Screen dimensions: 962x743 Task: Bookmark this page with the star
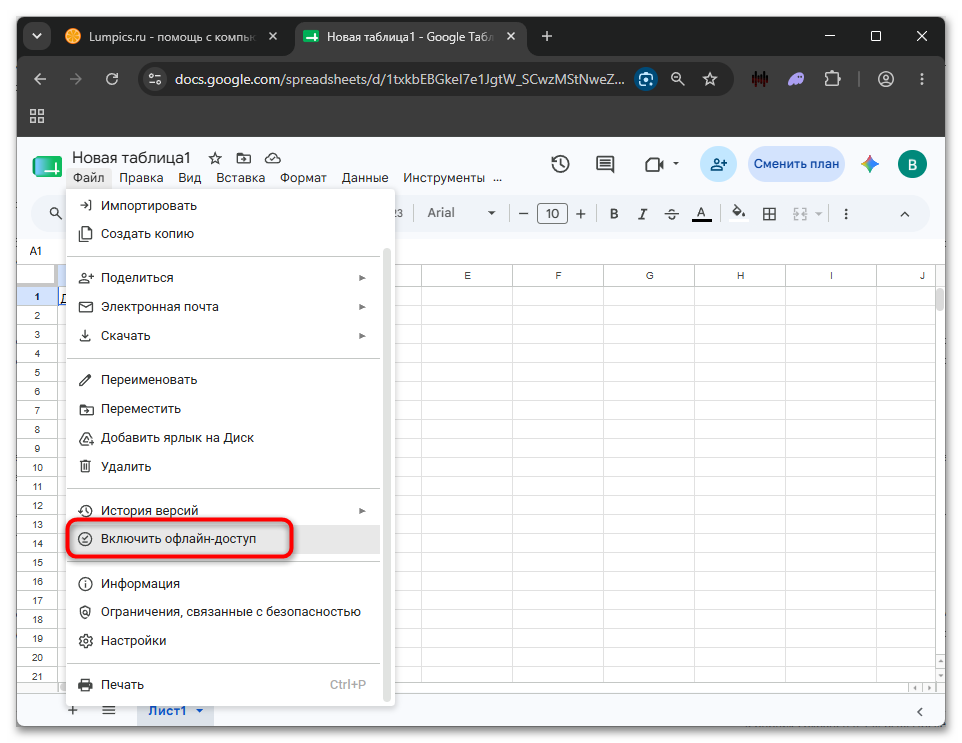[710, 79]
